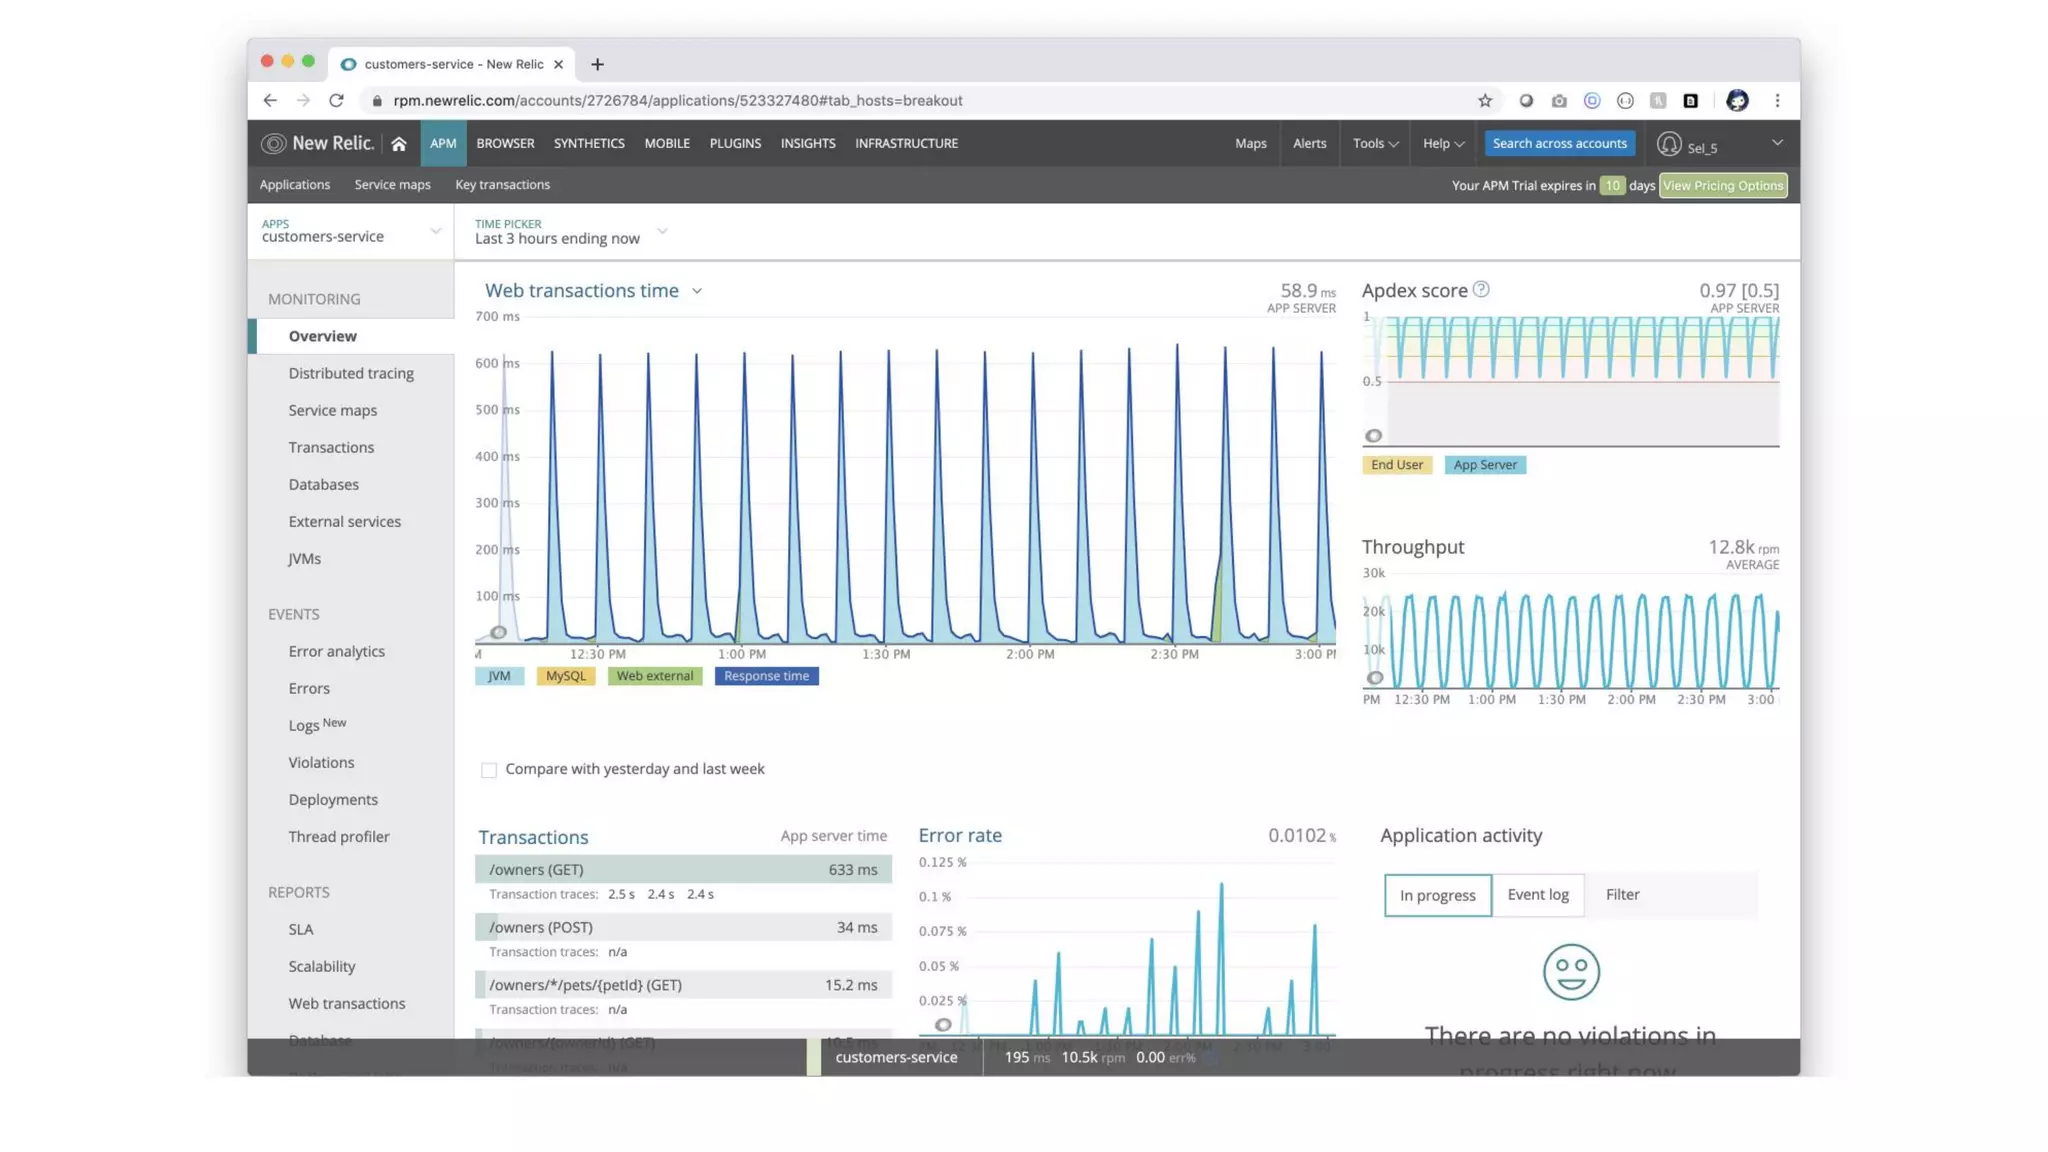Viewport: 2048px width, 1152px height.
Task: Click View Pricing Options button
Action: [x=1722, y=186]
